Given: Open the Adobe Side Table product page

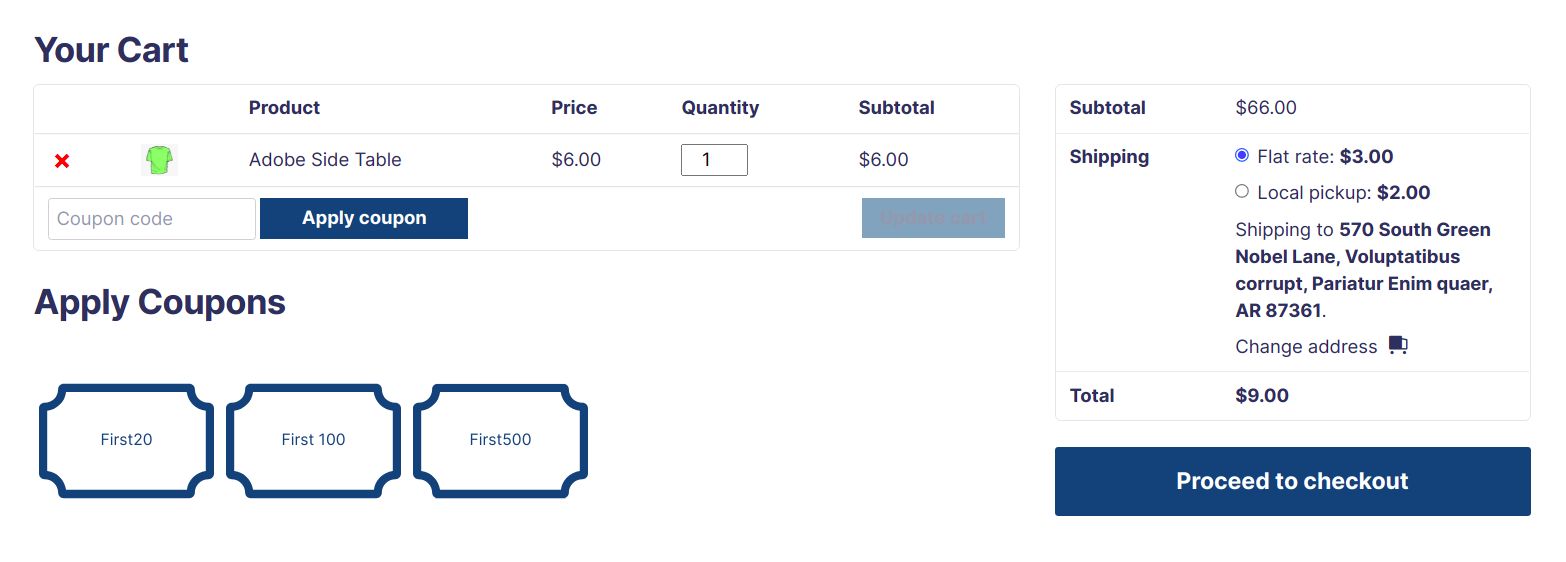Looking at the screenshot, I should click(x=325, y=160).
